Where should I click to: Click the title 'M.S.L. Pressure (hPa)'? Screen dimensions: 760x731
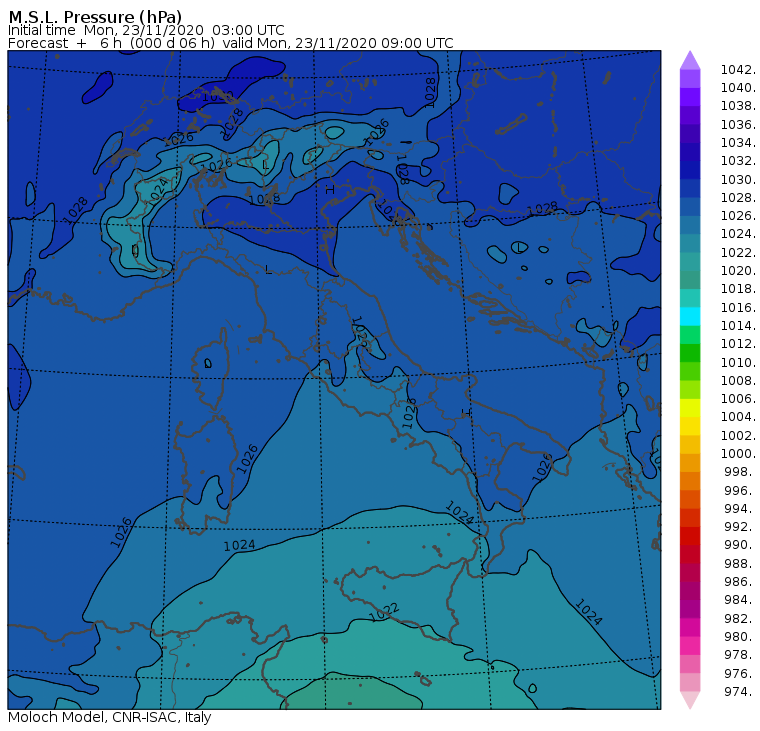(95, 17)
